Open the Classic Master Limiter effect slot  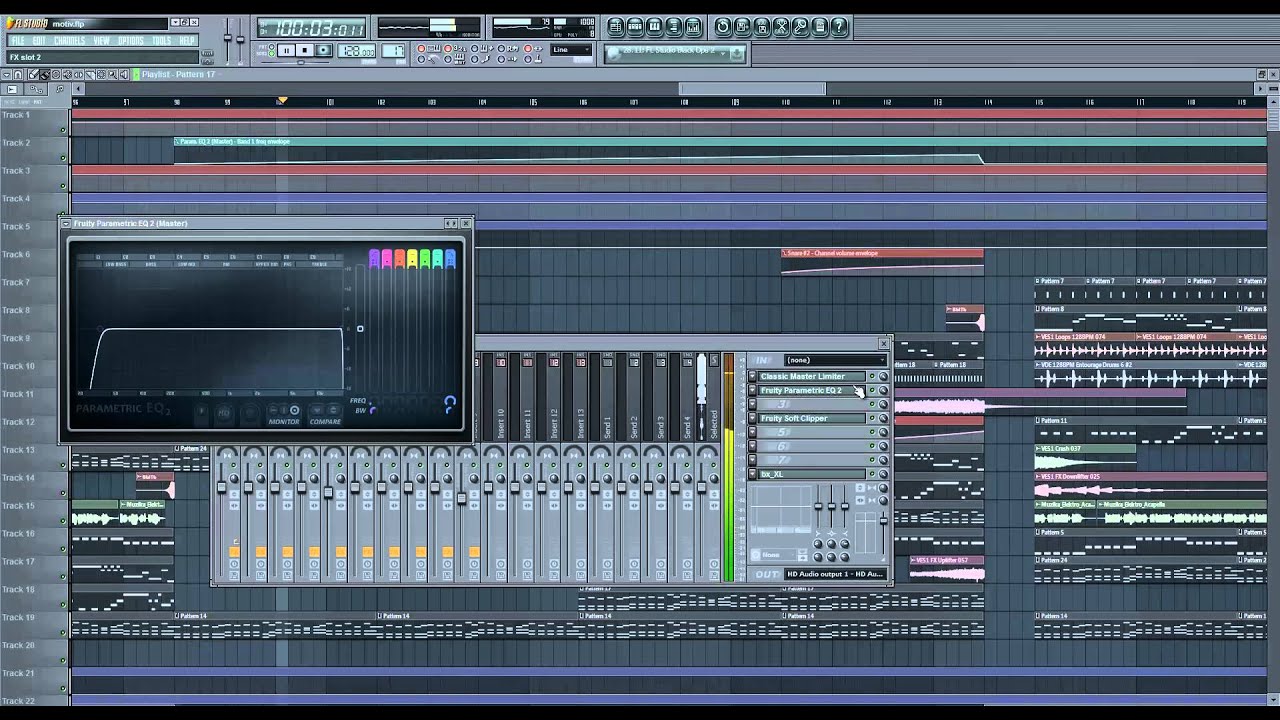(811, 377)
